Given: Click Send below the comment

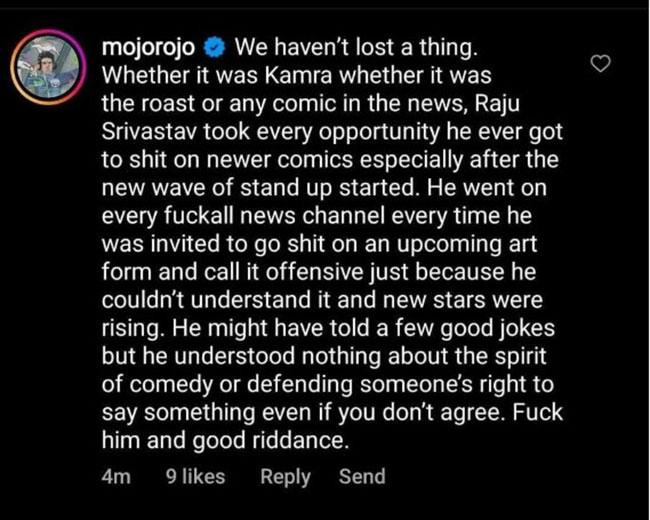Looking at the screenshot, I should pos(362,477).
